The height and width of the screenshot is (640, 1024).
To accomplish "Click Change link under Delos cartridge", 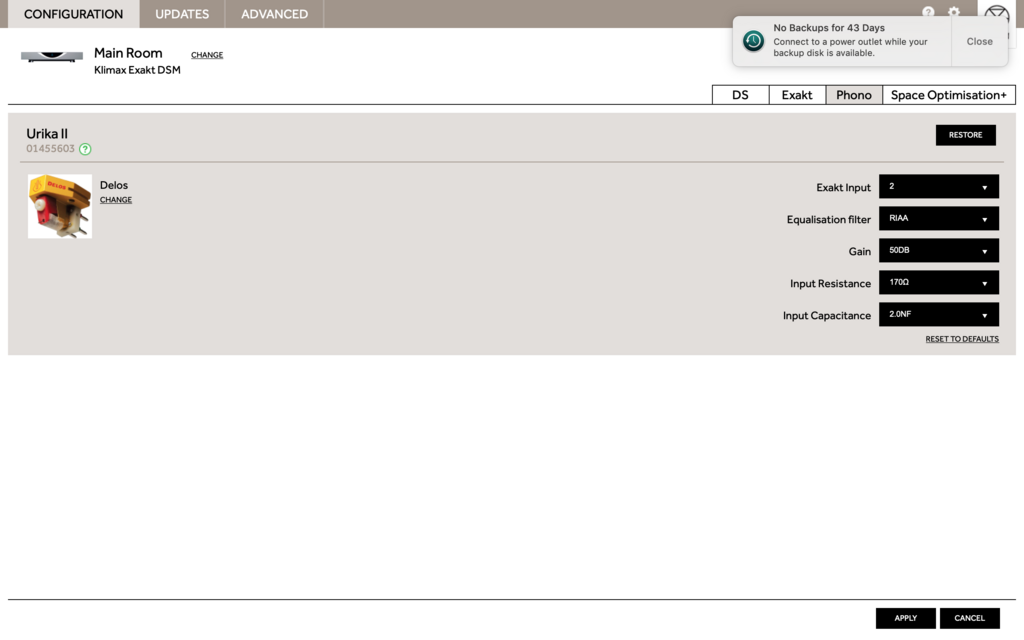I will (116, 200).
